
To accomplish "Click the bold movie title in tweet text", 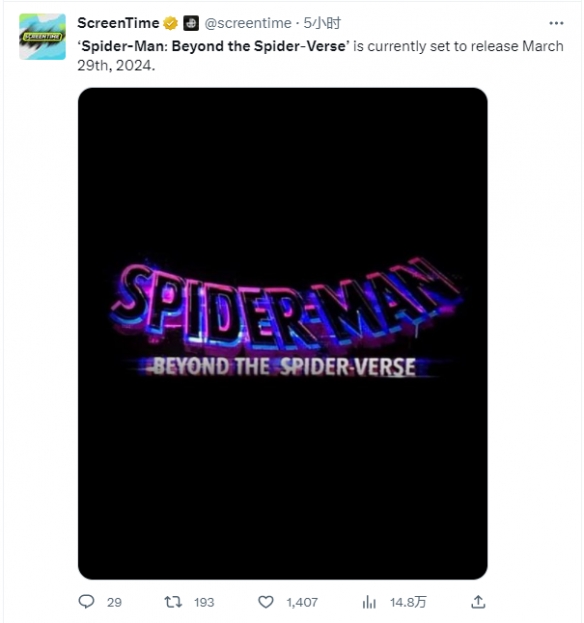I will (x=214, y=46).
